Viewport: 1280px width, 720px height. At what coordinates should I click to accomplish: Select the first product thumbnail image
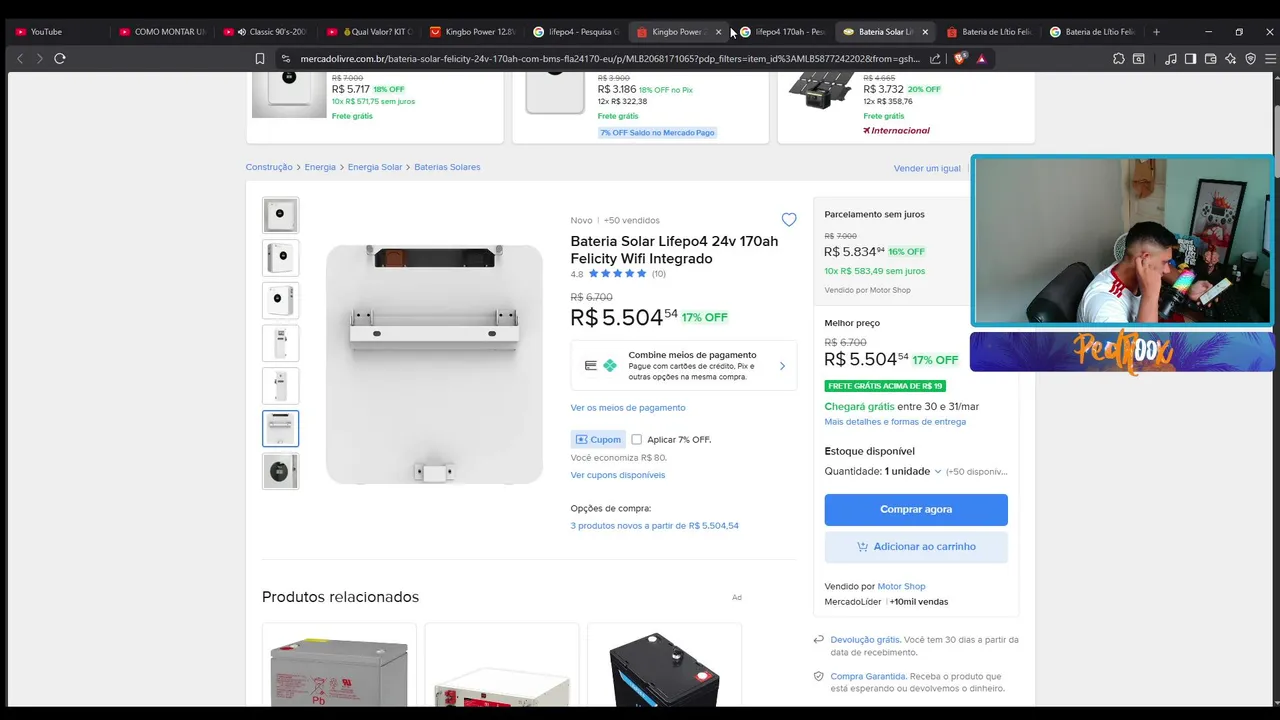pyautogui.click(x=280, y=215)
